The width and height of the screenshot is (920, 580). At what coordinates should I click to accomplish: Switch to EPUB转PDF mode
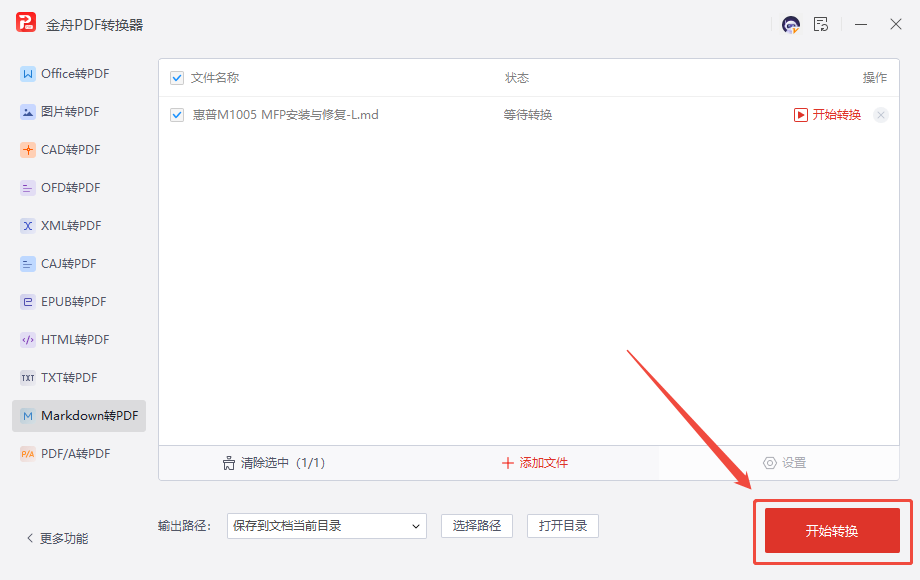click(79, 302)
